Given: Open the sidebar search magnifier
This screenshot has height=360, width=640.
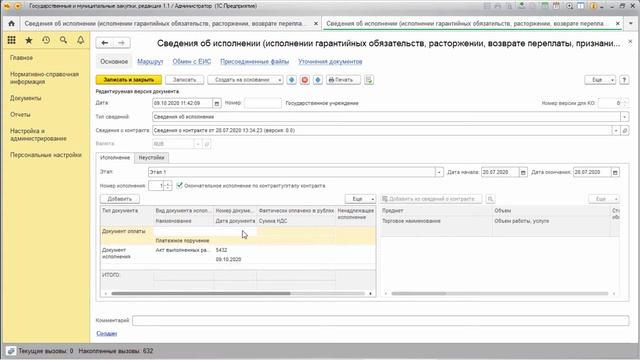Looking at the screenshot, I should [63, 40].
